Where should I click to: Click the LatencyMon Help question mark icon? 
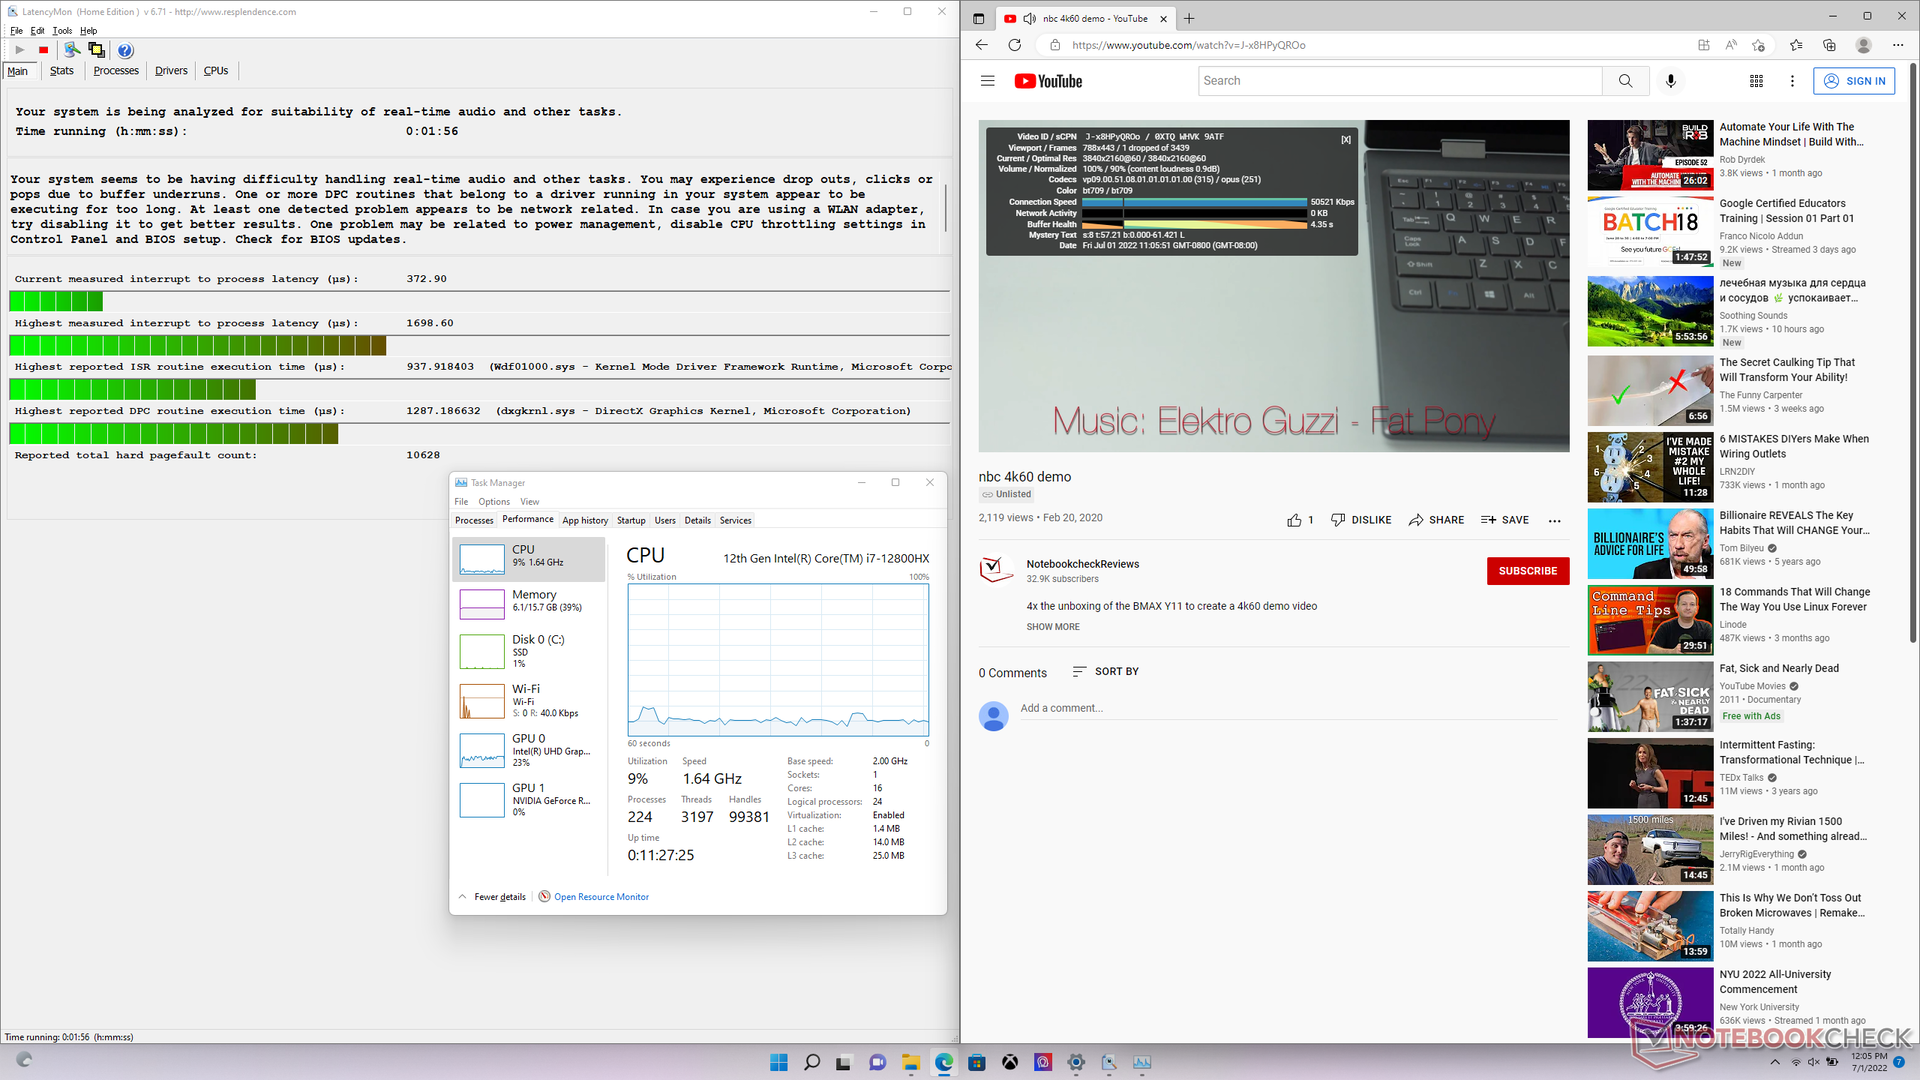click(x=125, y=50)
